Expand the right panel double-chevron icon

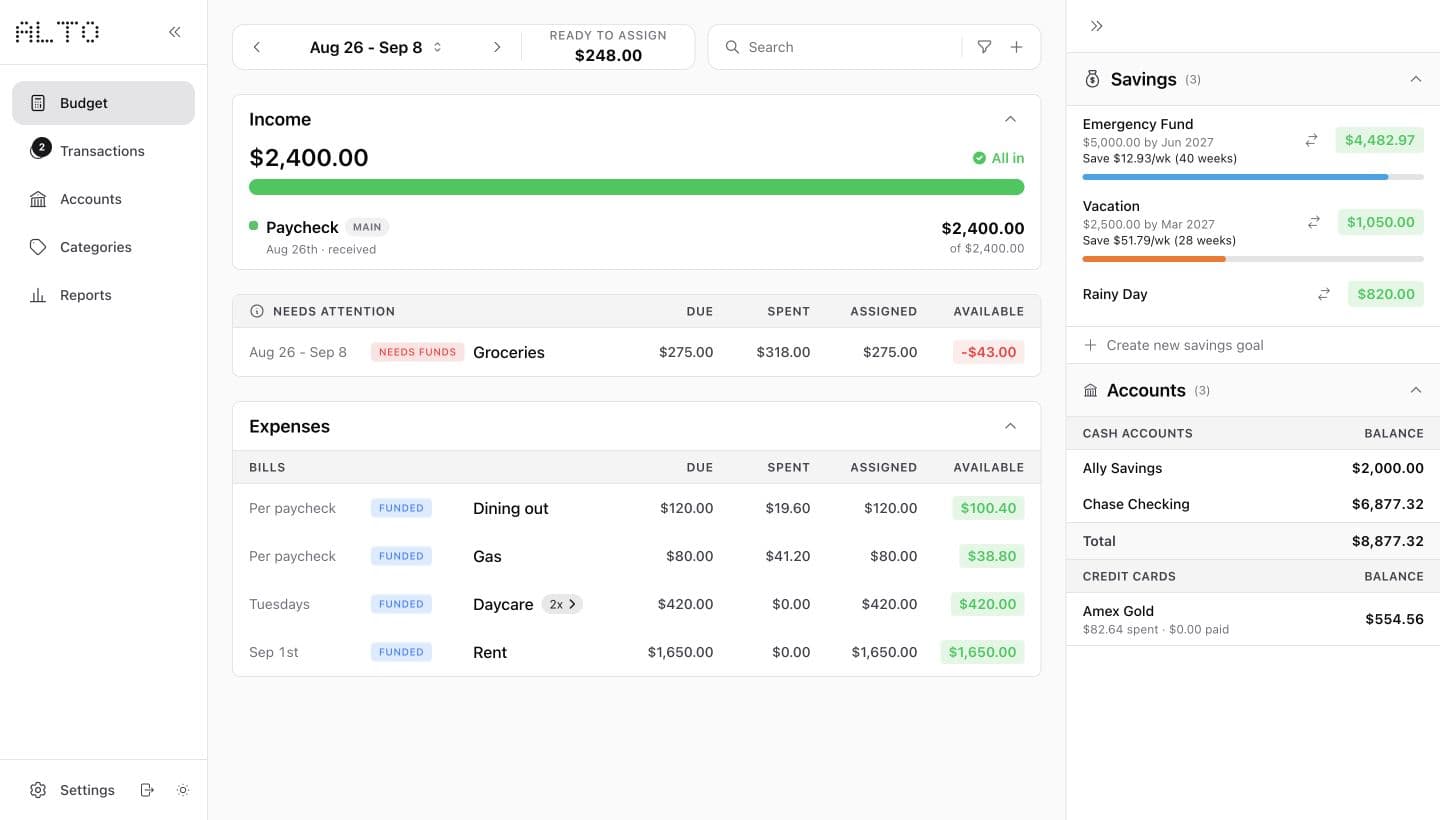pos(1097,26)
